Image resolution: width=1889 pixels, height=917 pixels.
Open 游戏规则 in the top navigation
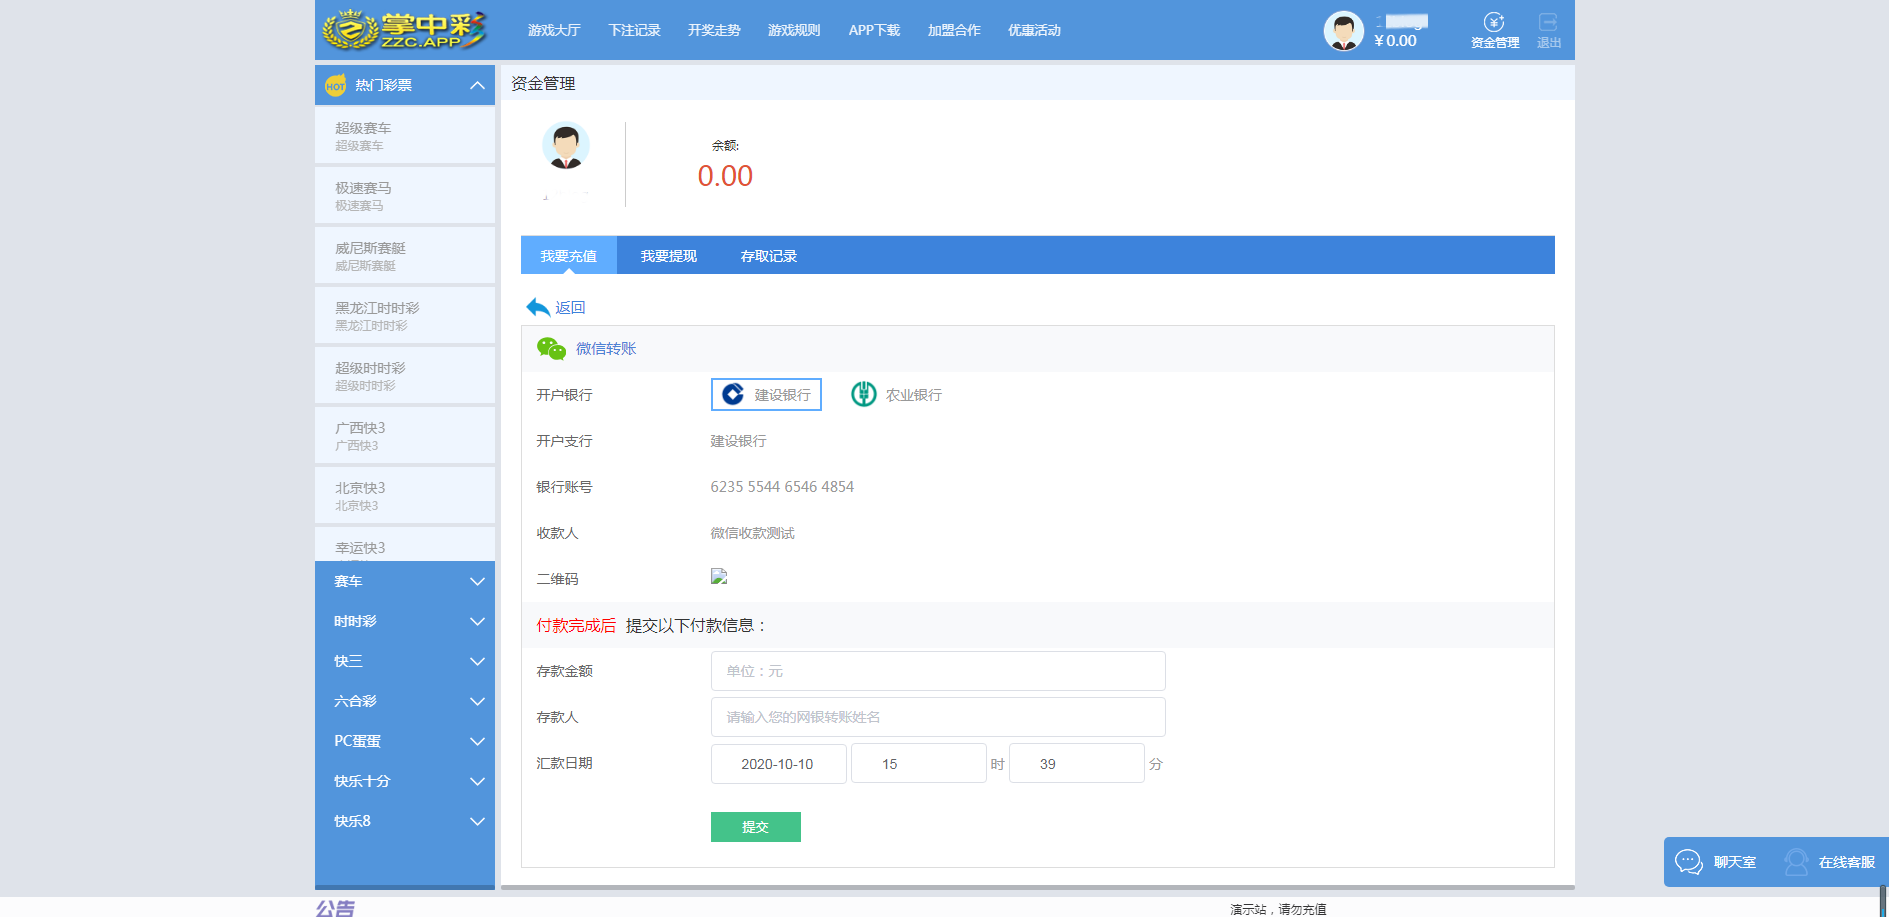pyautogui.click(x=794, y=31)
